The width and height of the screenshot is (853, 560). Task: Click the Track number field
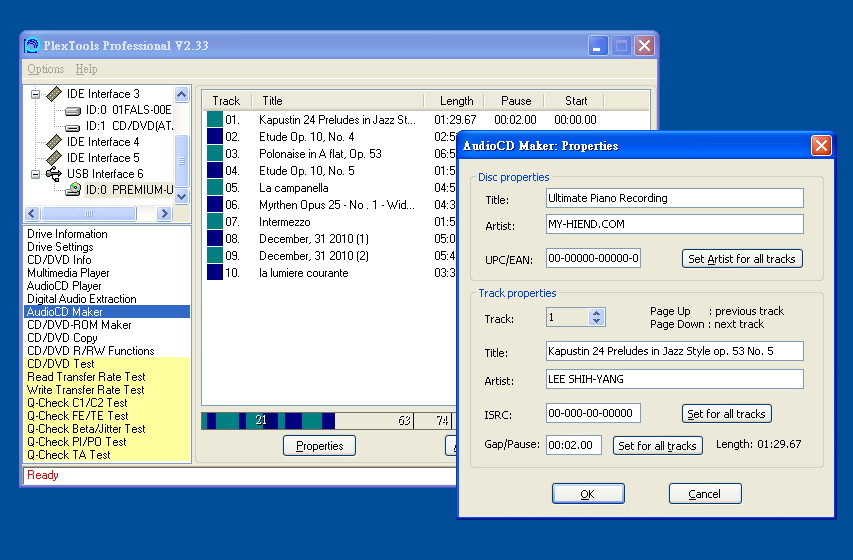(x=567, y=317)
